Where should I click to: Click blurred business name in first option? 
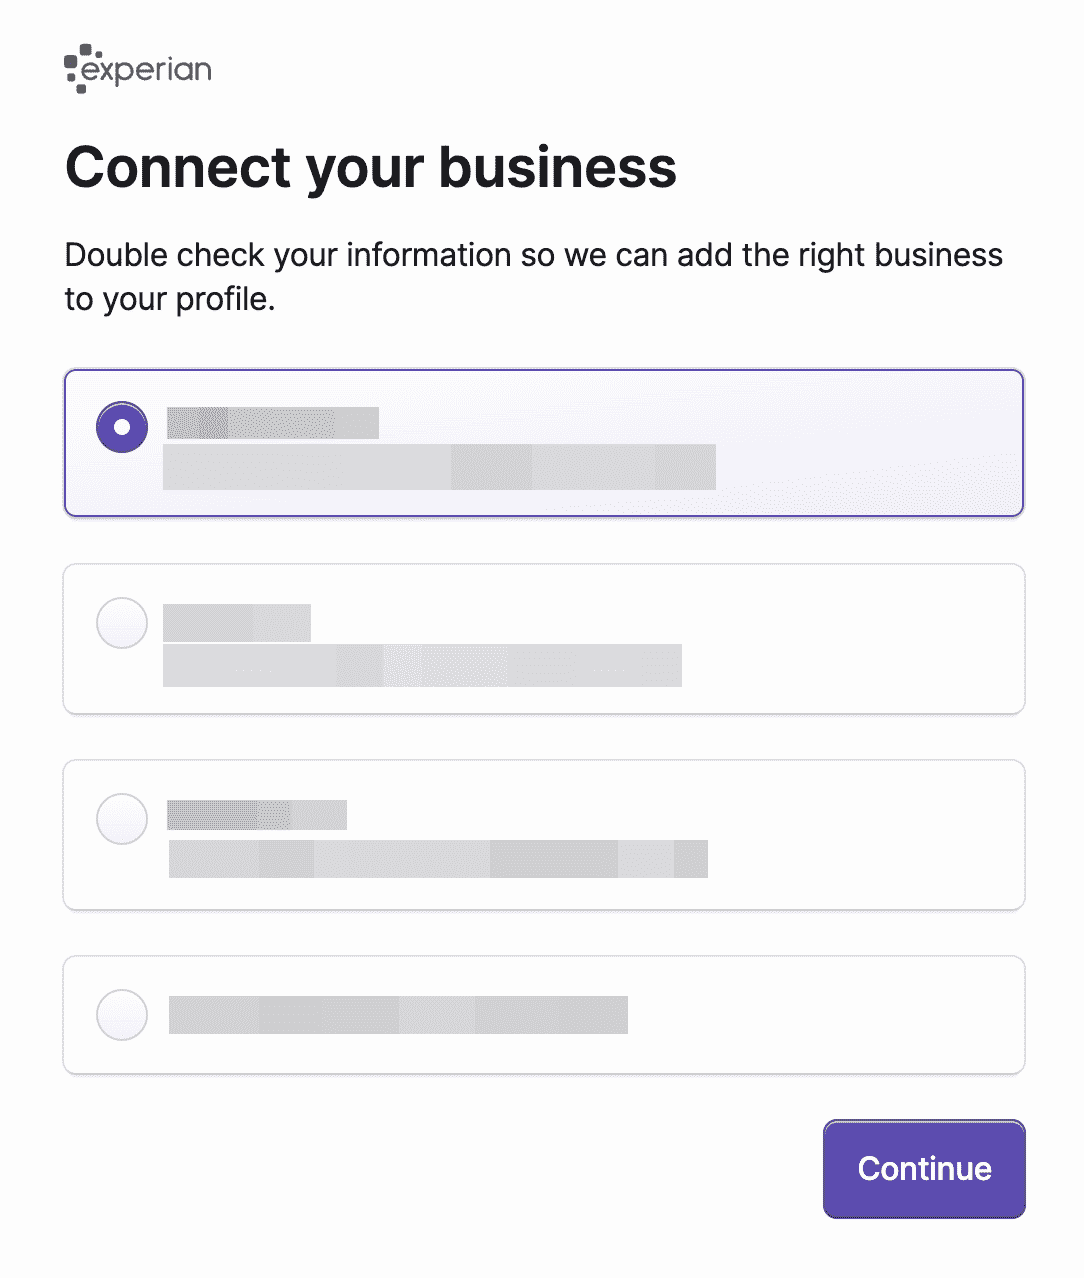pyautogui.click(x=273, y=423)
